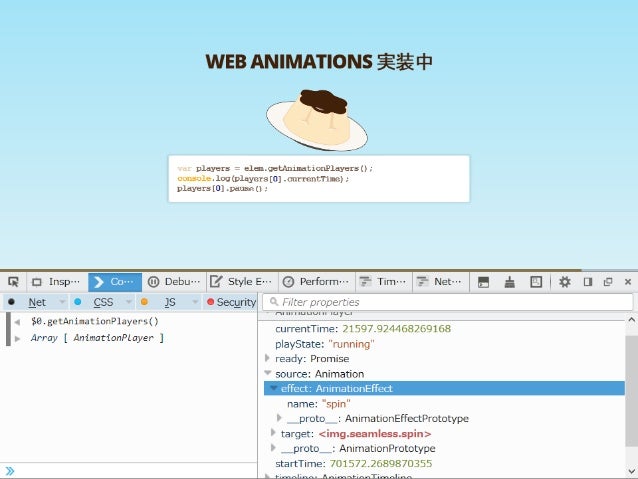
Task: Select the name: "spin" property
Action: (x=444, y=404)
